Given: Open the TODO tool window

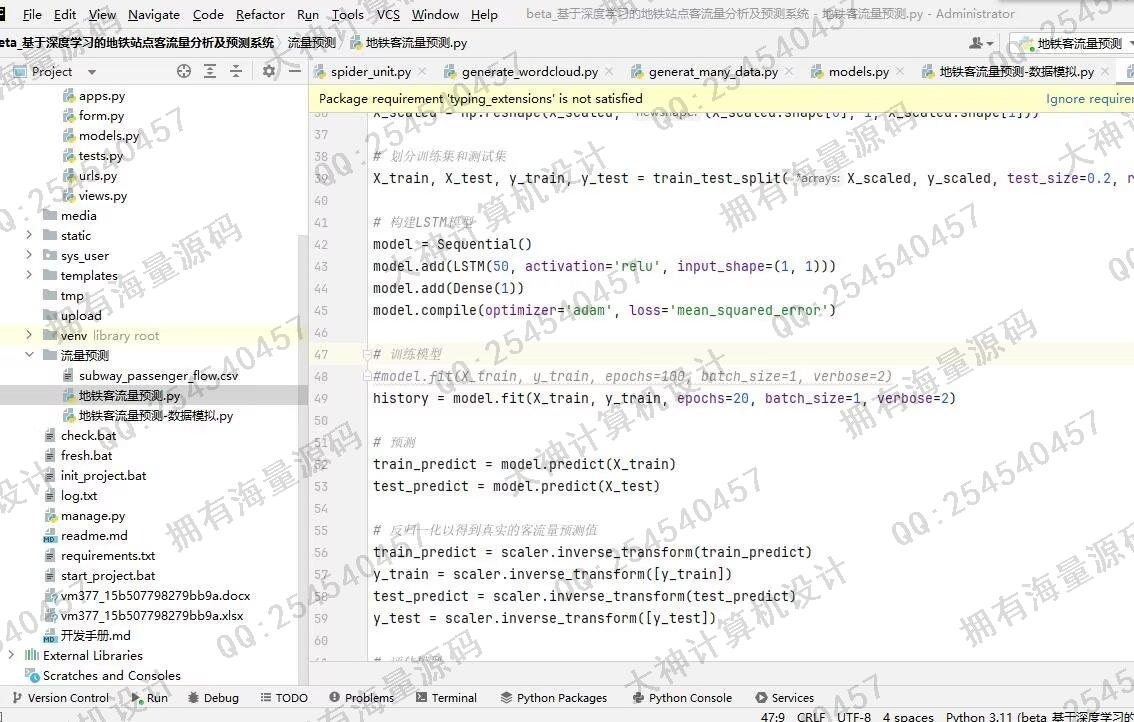Looking at the screenshot, I should coord(284,697).
